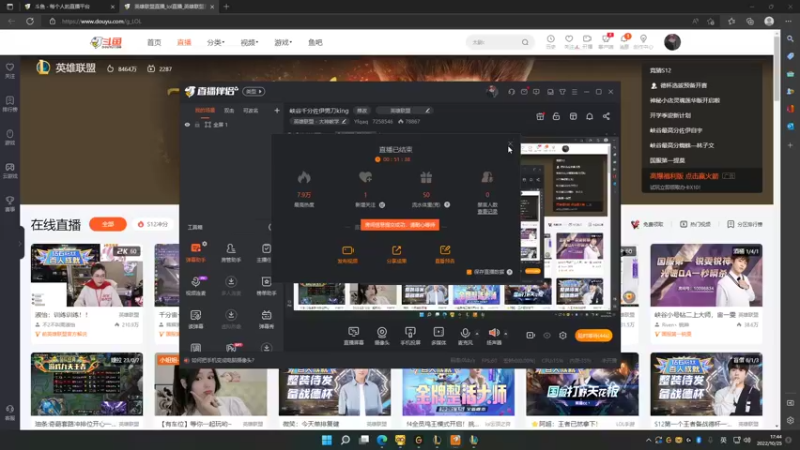Expand 游戏 dropdown in Douyu navigation
800x450 pixels.
coord(283,42)
